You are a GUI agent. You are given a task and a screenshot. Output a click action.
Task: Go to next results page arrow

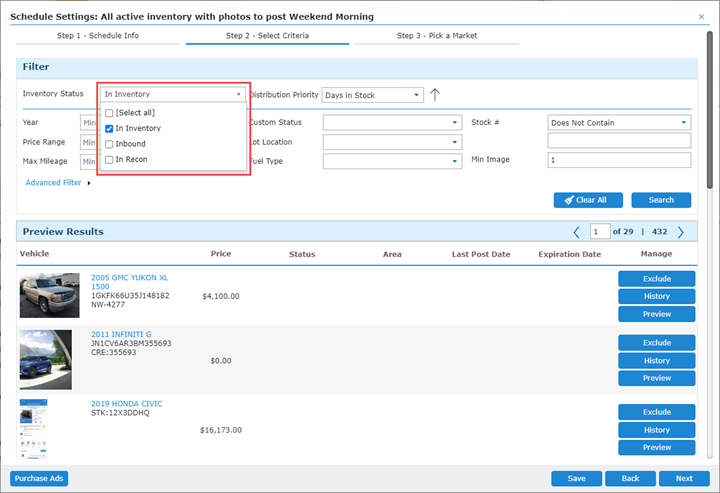pos(681,232)
